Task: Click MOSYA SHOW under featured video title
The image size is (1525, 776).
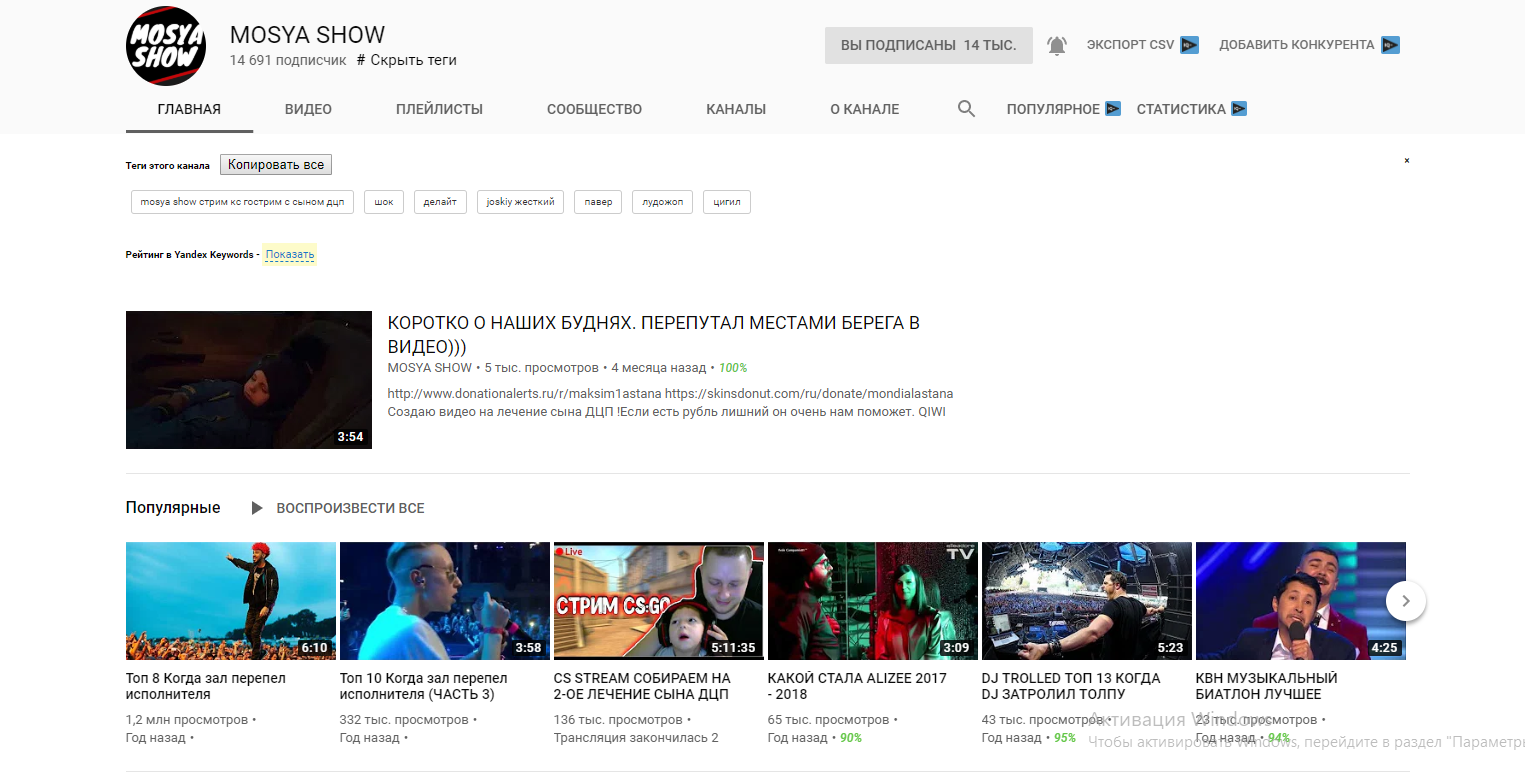Action: (x=429, y=368)
